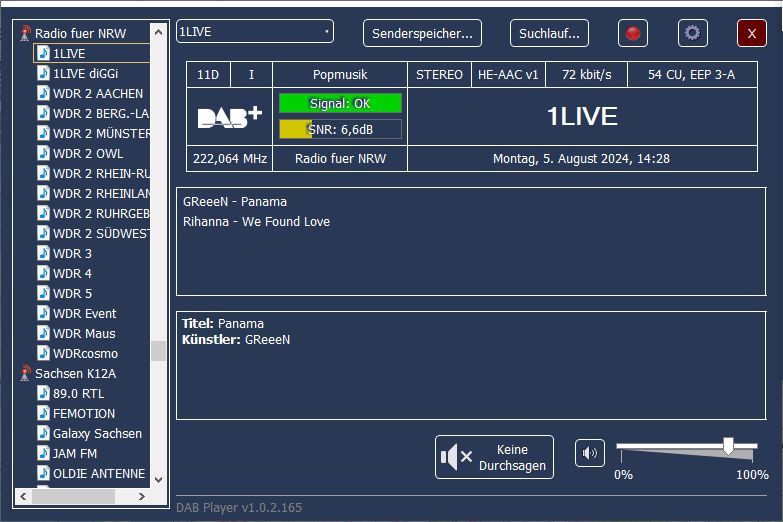Click the Sachsen K12A antenna icon
The width and height of the screenshot is (783, 522).
pos(25,374)
